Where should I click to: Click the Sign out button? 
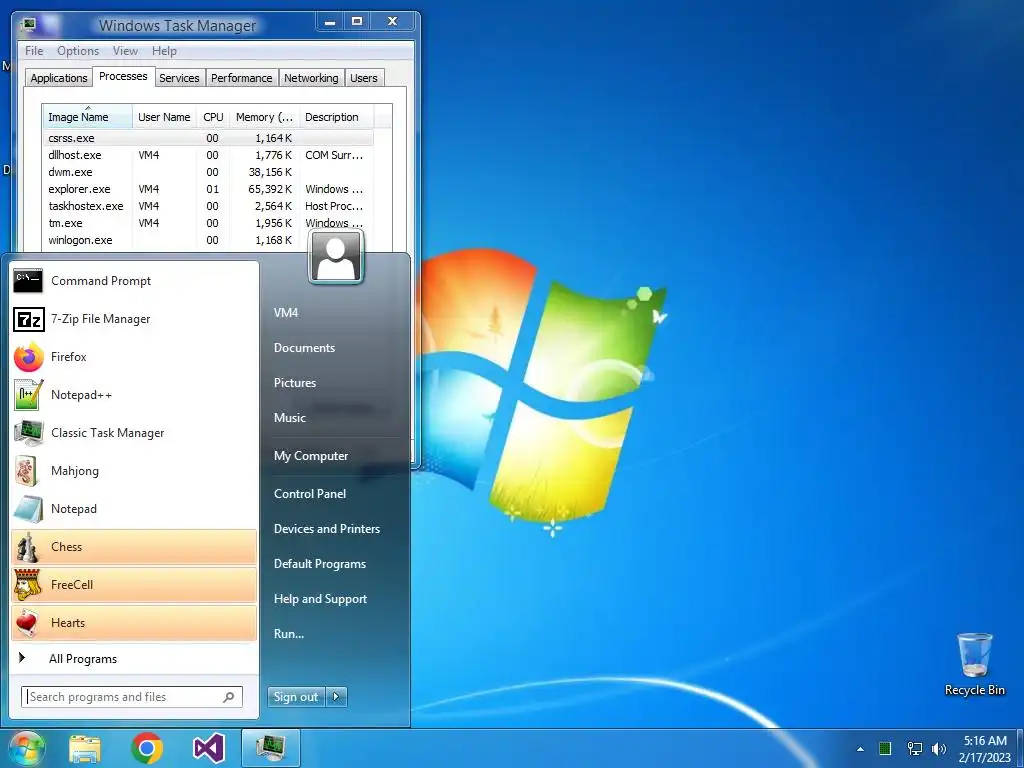(x=296, y=697)
